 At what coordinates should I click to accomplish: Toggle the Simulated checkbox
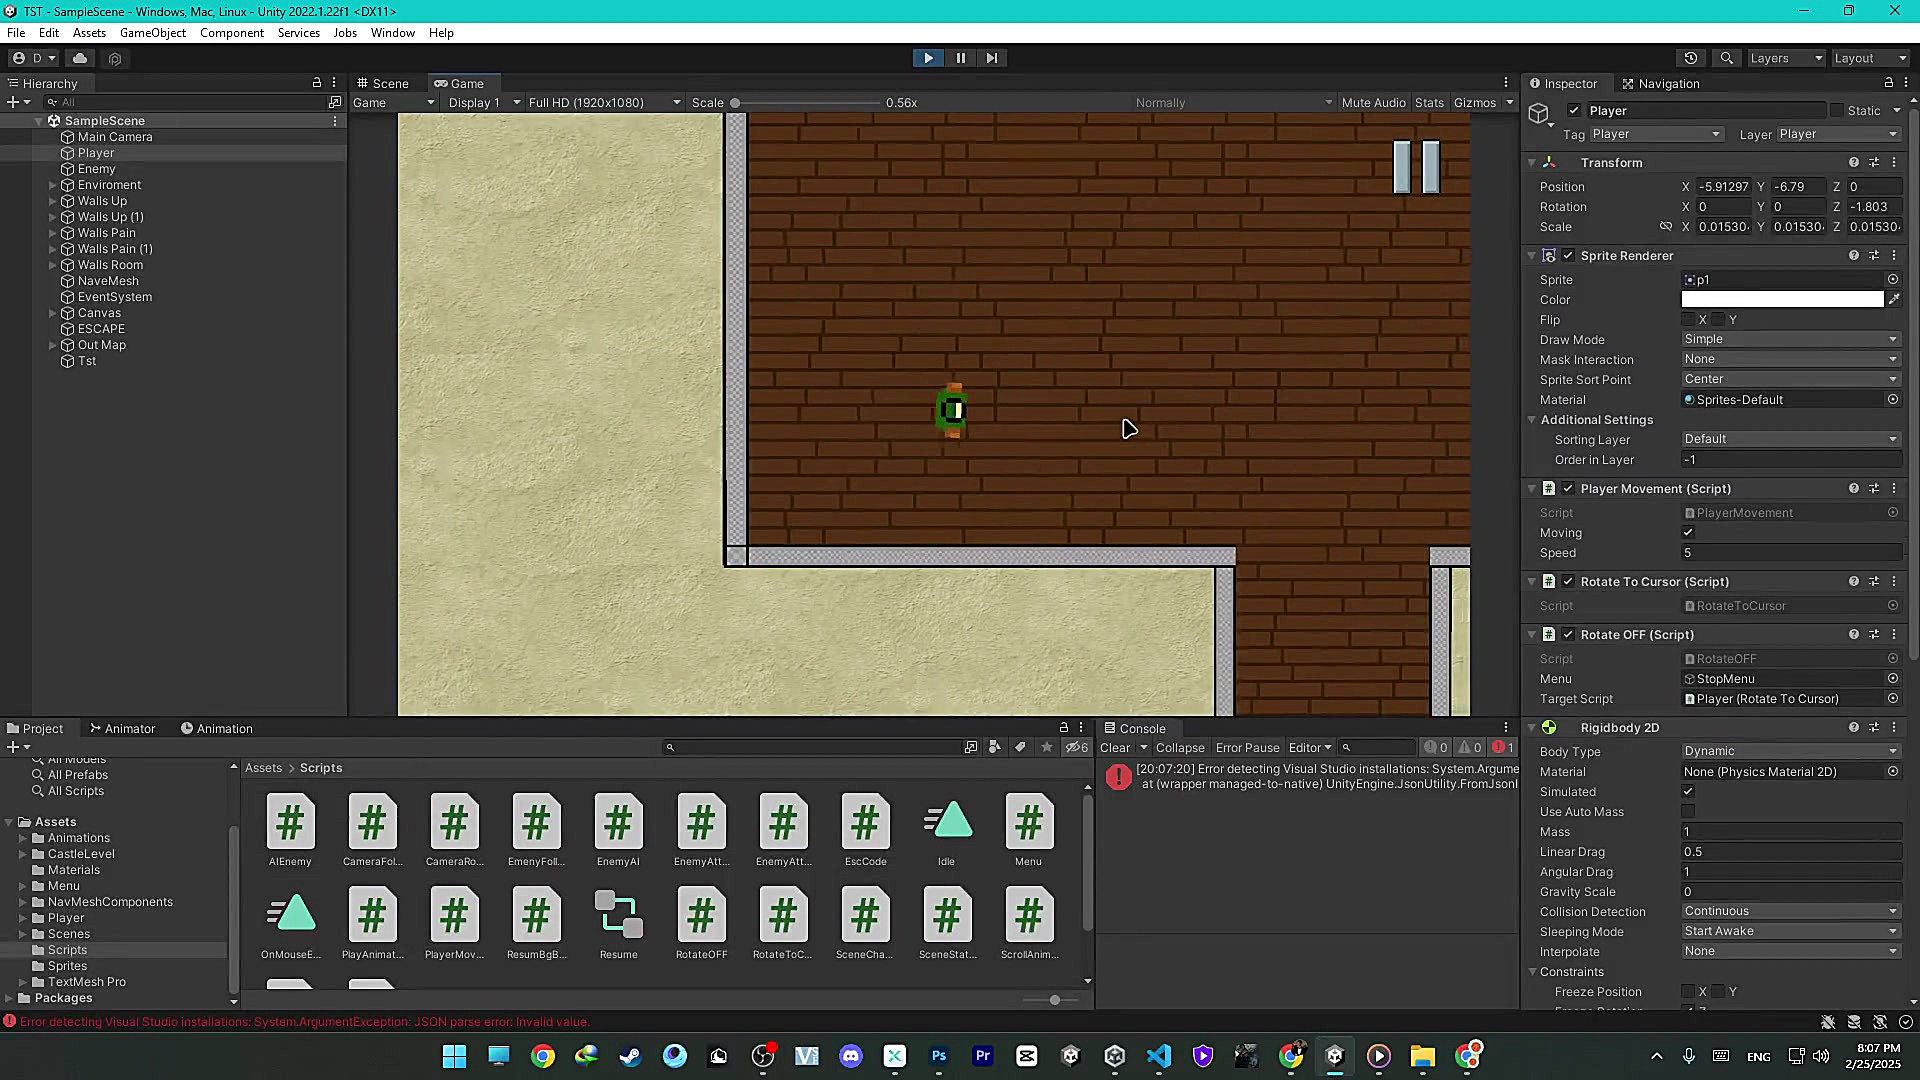pos(1688,792)
